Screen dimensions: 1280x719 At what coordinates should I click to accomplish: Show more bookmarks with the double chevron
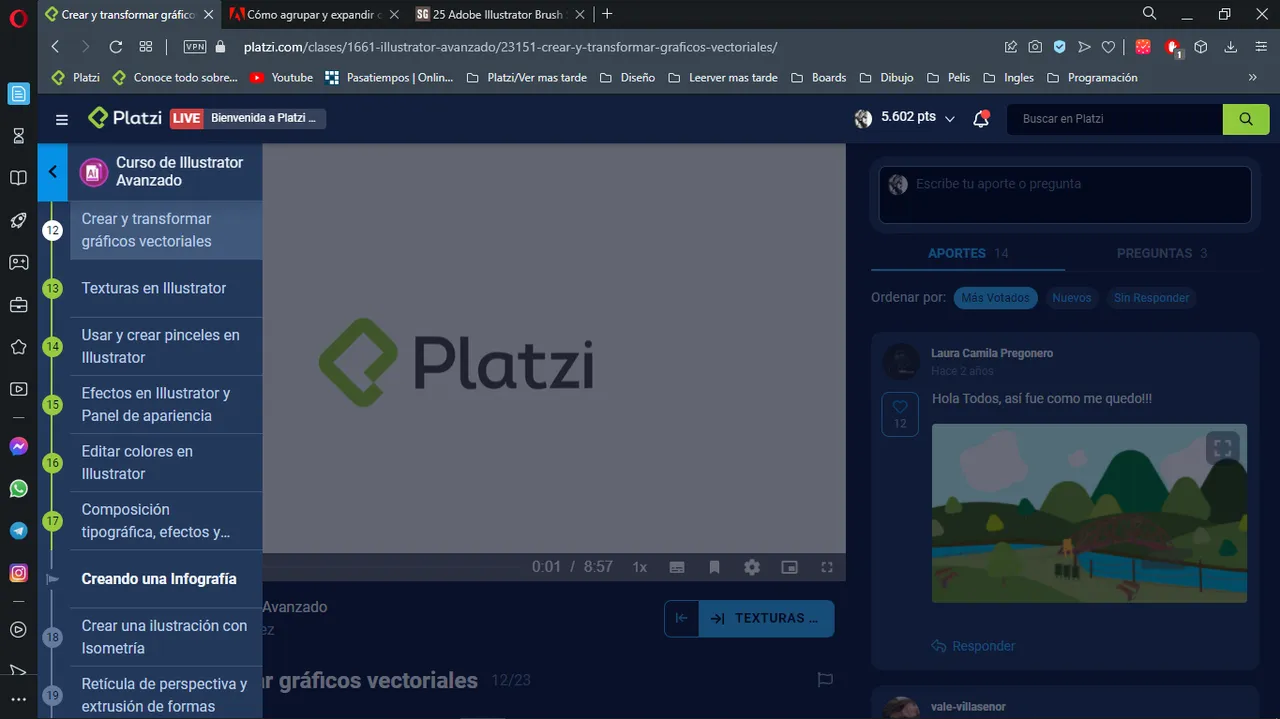[1253, 77]
